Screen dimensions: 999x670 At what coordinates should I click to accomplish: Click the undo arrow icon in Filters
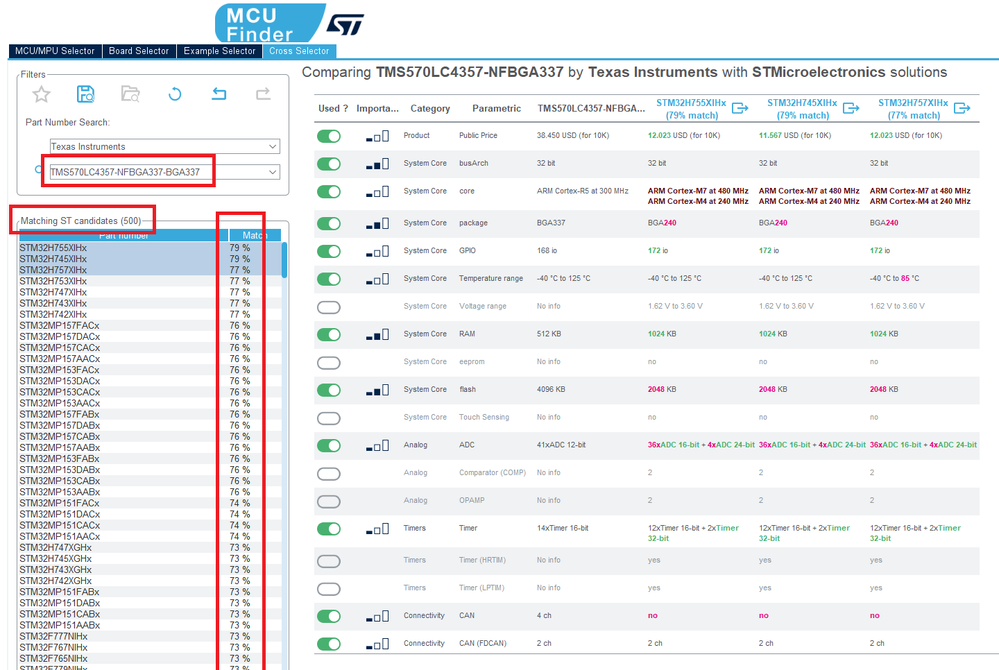coord(219,94)
